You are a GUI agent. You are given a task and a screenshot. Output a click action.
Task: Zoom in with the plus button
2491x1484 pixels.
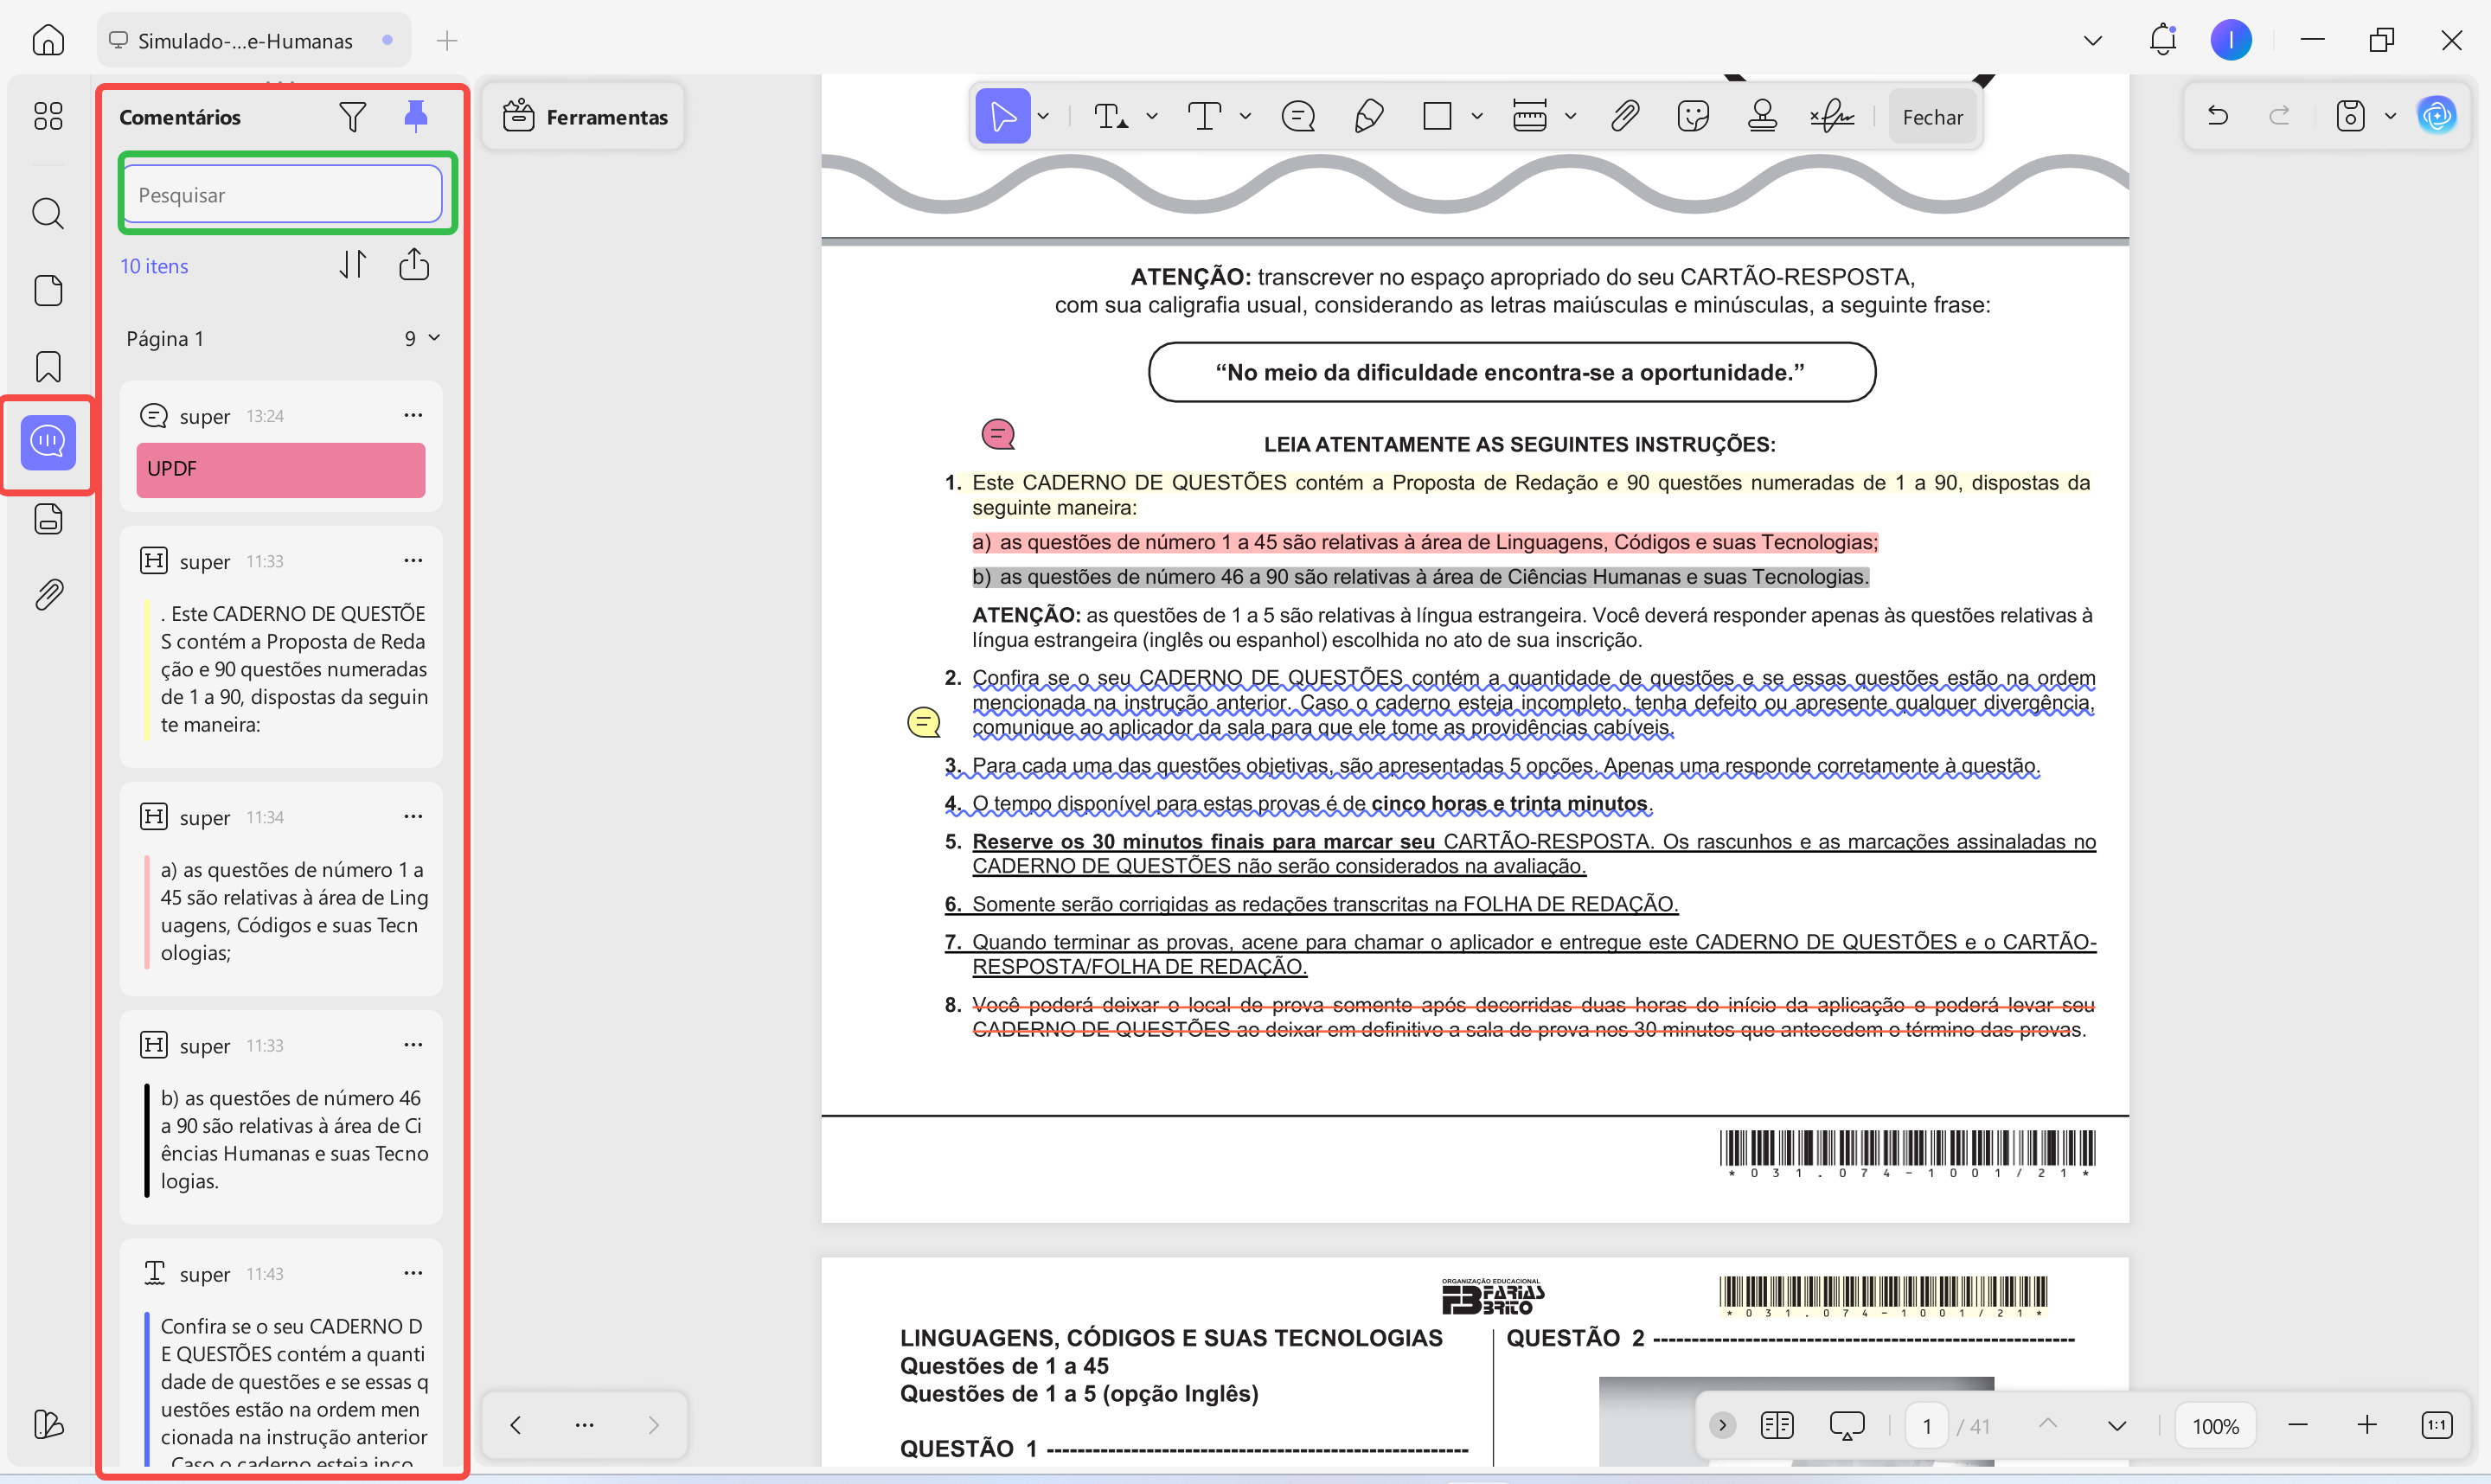pyautogui.click(x=2366, y=1425)
